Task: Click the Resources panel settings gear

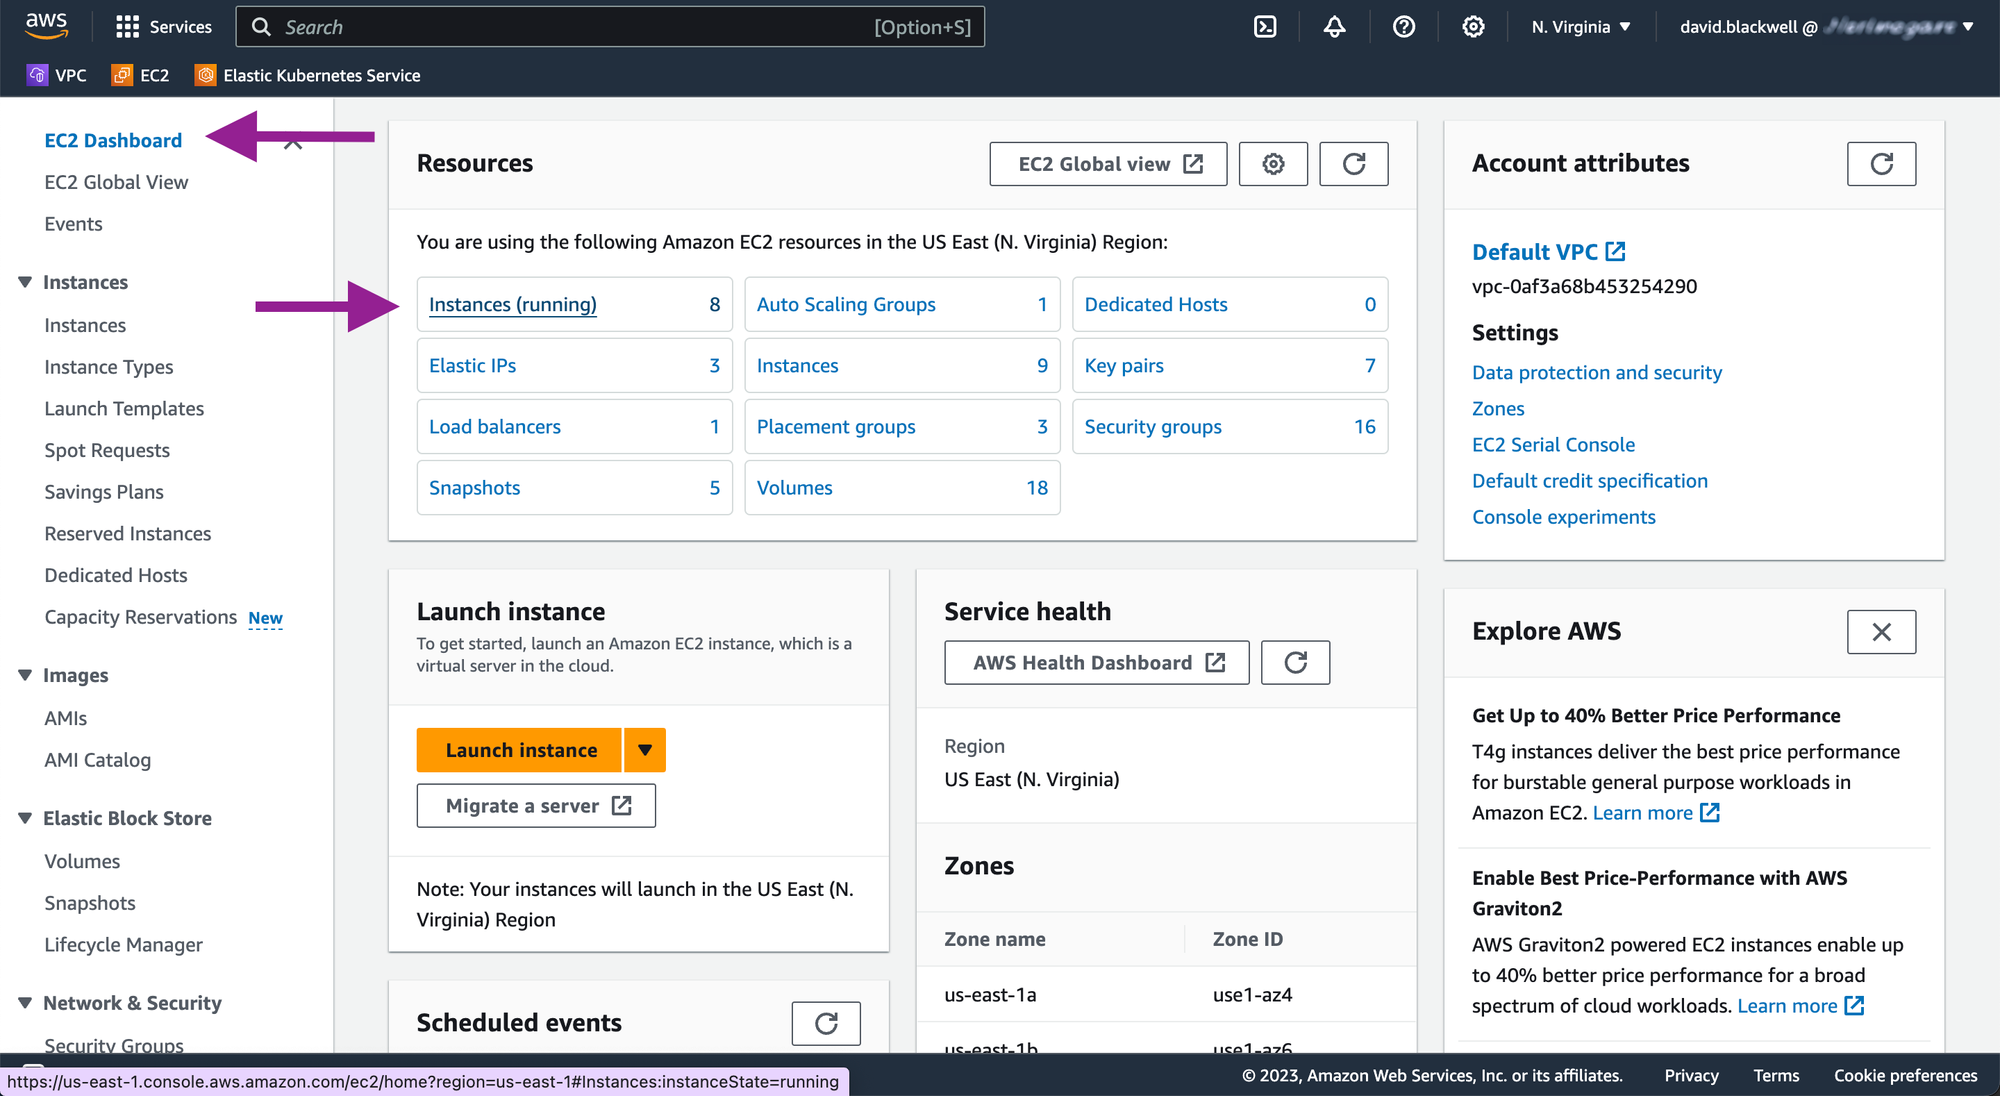Action: 1273,164
